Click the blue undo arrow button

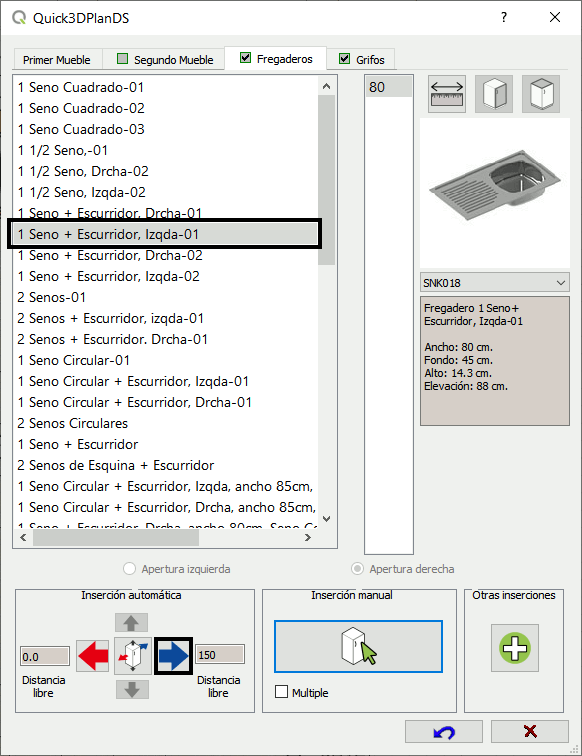(444, 732)
